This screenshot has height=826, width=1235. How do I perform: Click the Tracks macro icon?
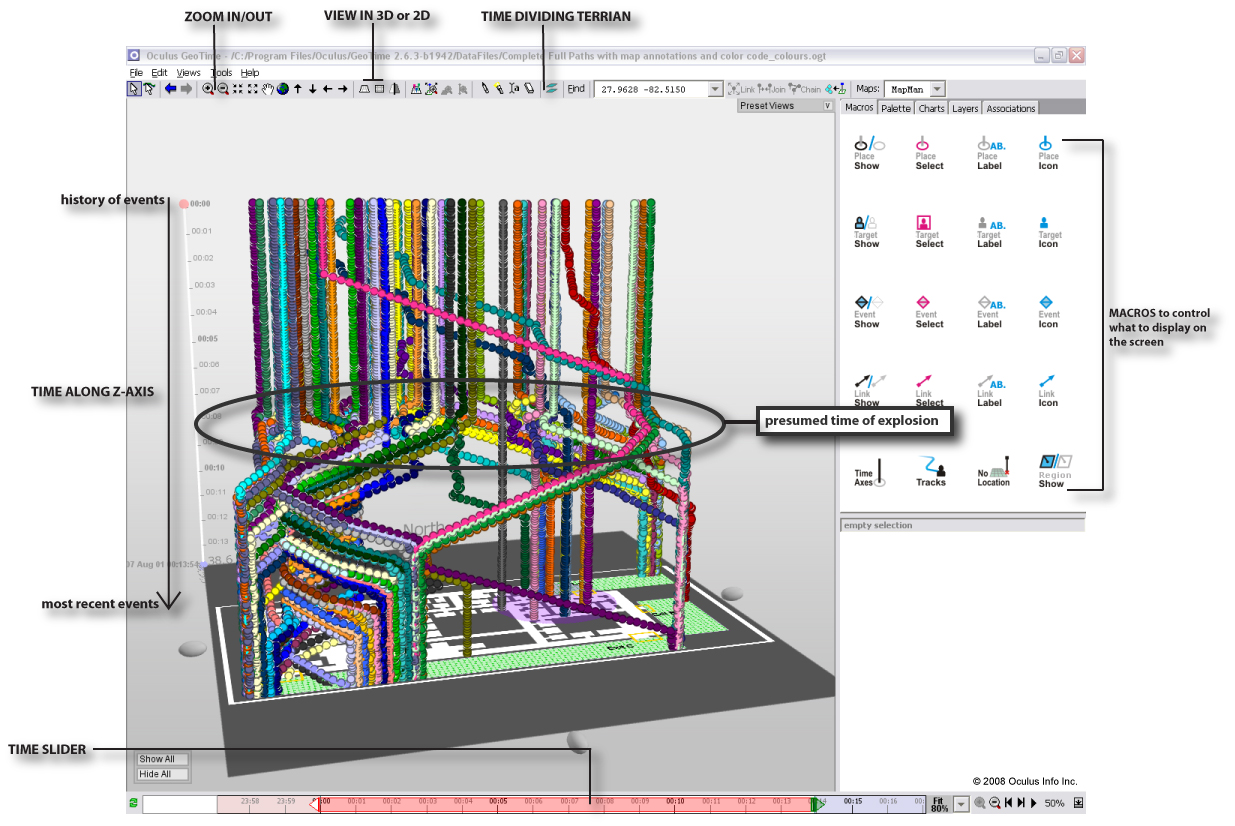[x=930, y=471]
